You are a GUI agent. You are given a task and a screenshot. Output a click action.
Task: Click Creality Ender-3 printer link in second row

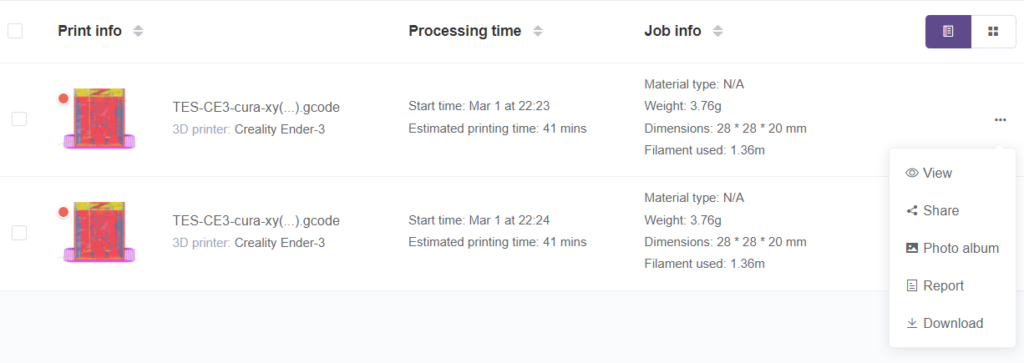tap(280, 243)
